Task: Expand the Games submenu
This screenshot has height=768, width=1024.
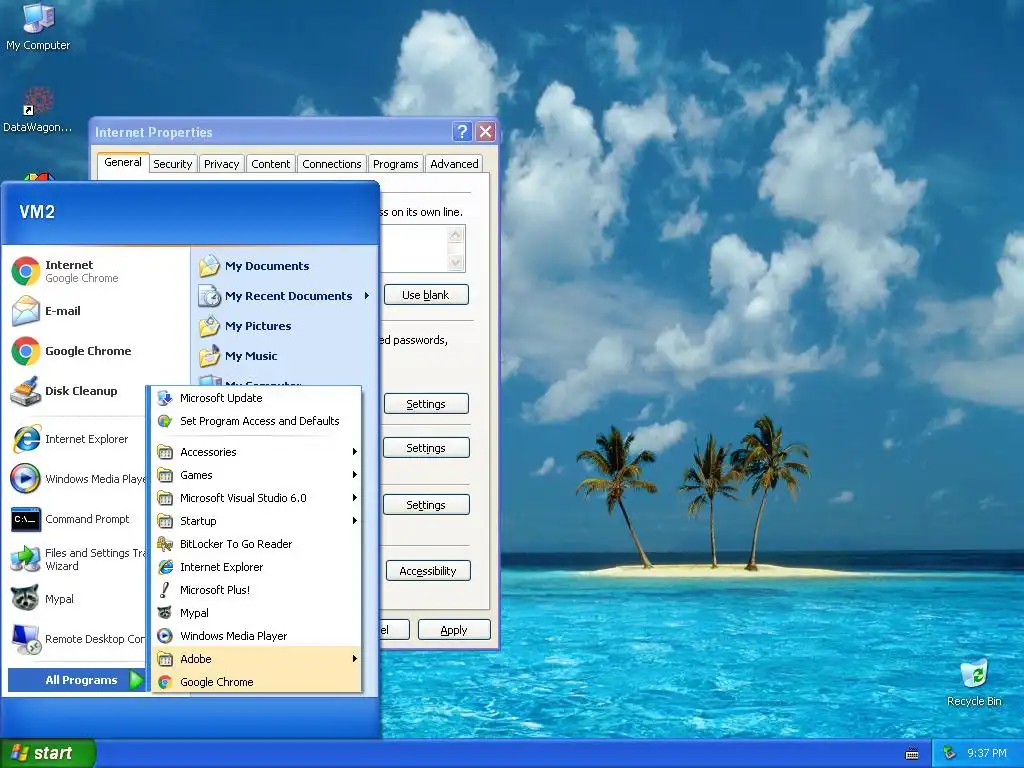Action: pos(257,475)
